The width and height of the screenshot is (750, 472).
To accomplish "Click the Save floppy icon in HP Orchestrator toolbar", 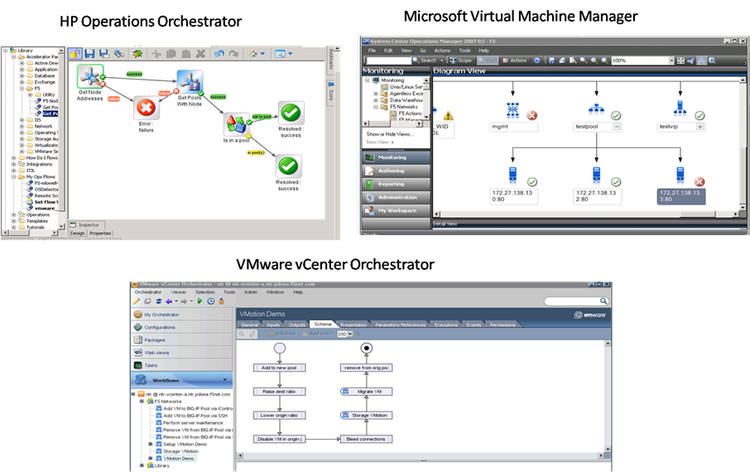I will 89,54.
